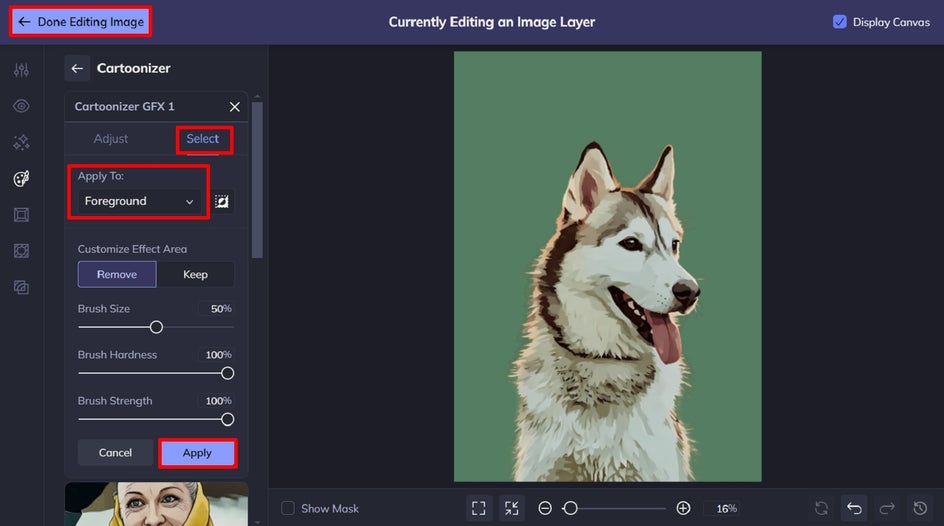Click the zoom level slider handle
The height and width of the screenshot is (526, 944).
[x=570, y=509]
